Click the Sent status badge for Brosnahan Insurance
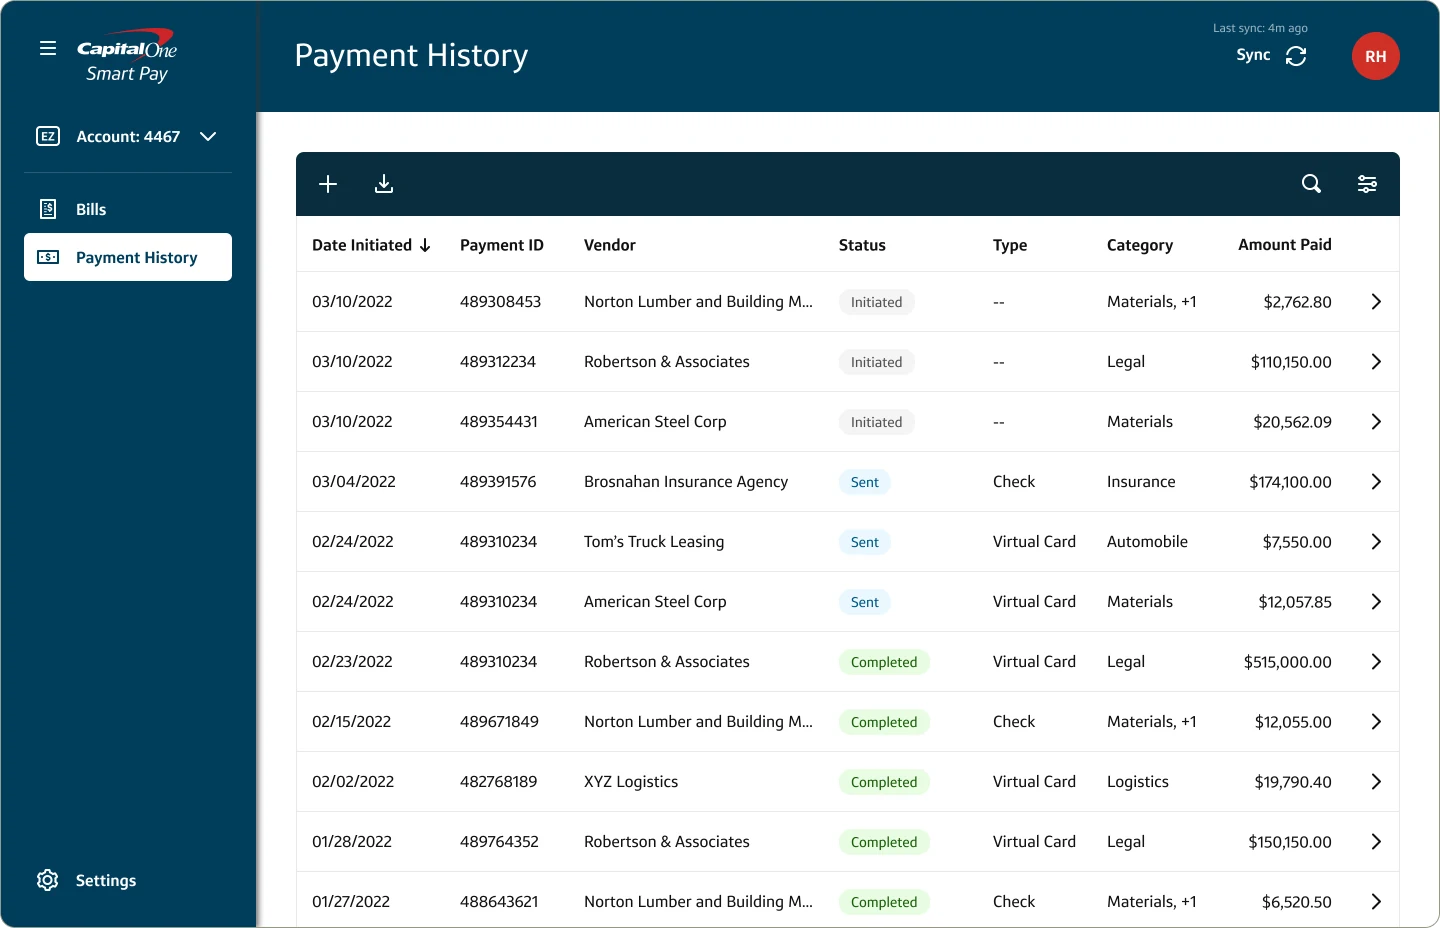Image resolution: width=1440 pixels, height=928 pixels. tap(865, 482)
